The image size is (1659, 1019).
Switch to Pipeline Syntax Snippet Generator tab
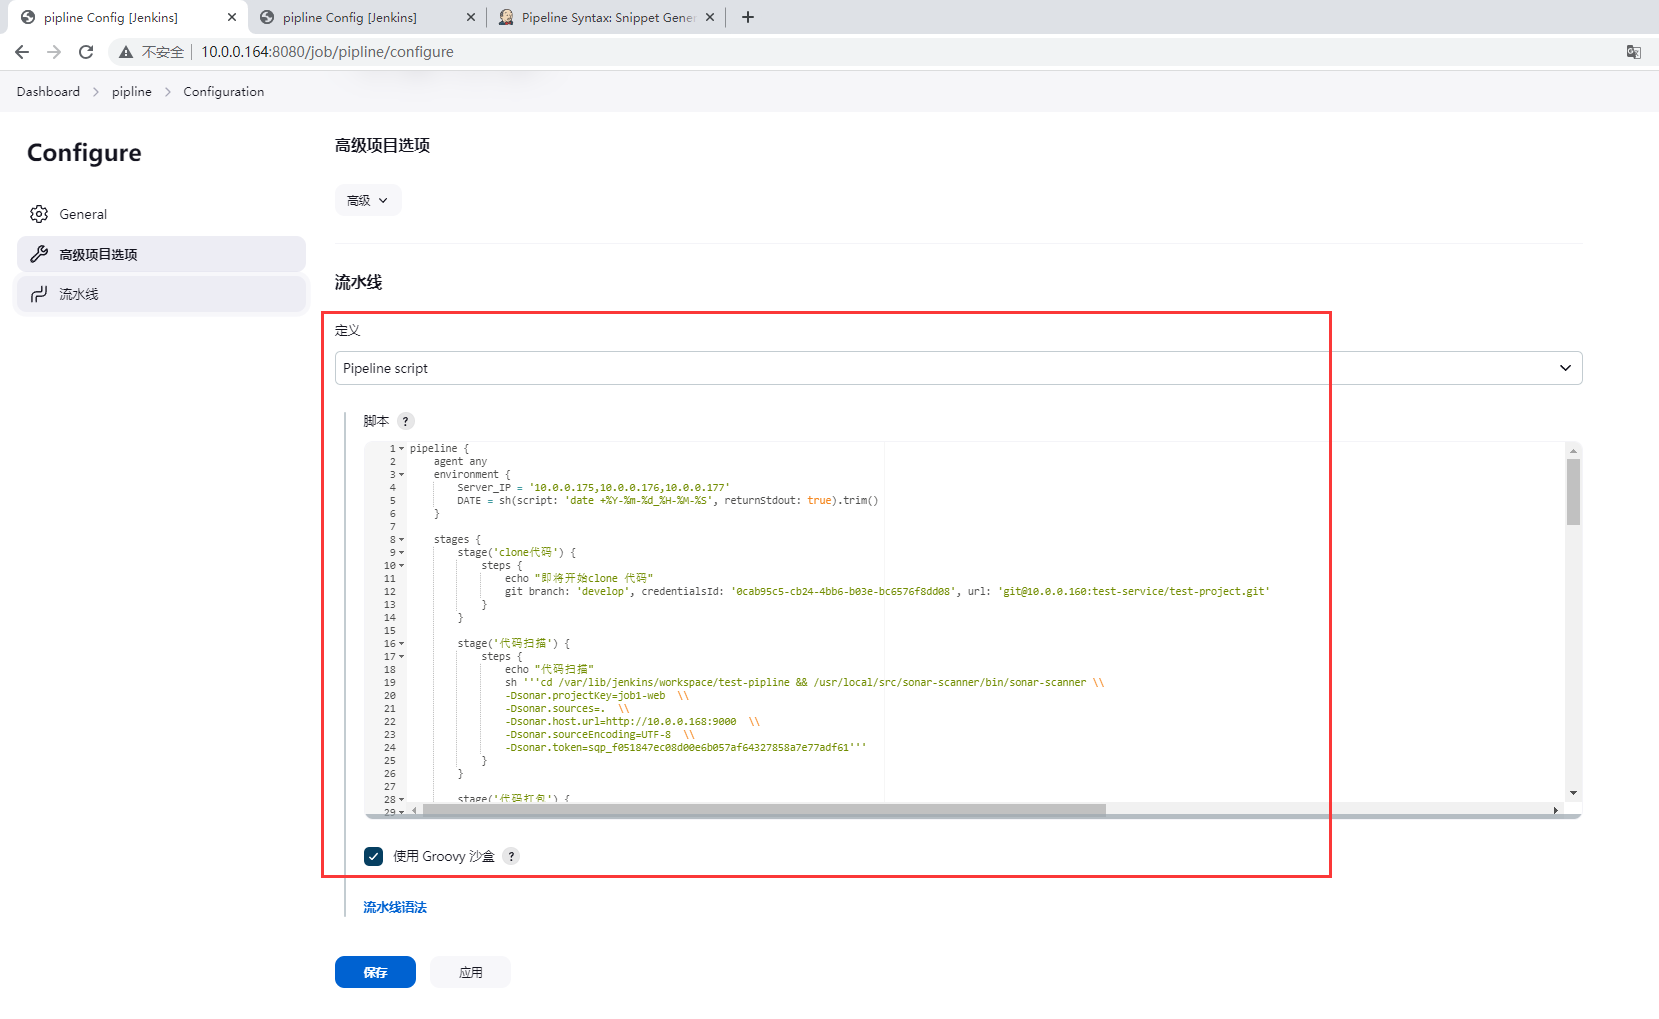click(x=608, y=17)
